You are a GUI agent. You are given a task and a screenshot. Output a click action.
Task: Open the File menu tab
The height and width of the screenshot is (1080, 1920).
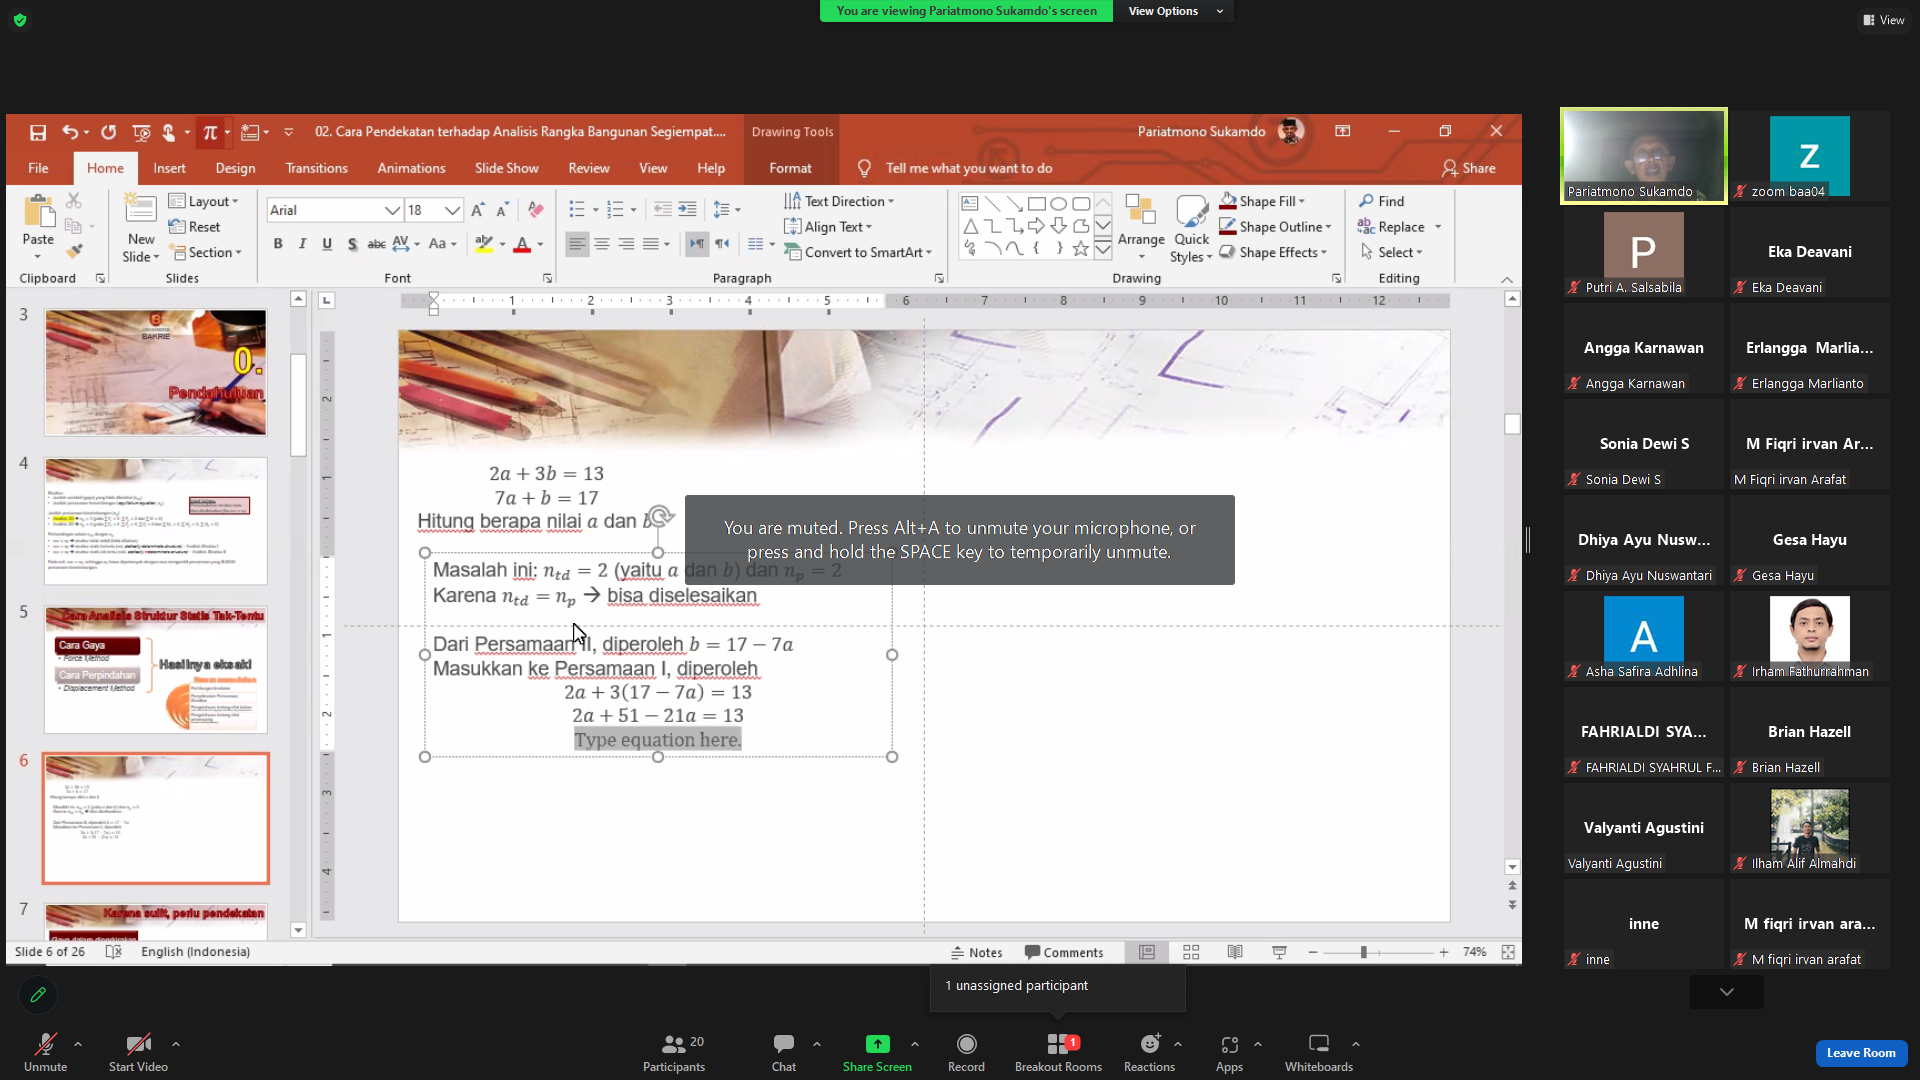tap(38, 168)
